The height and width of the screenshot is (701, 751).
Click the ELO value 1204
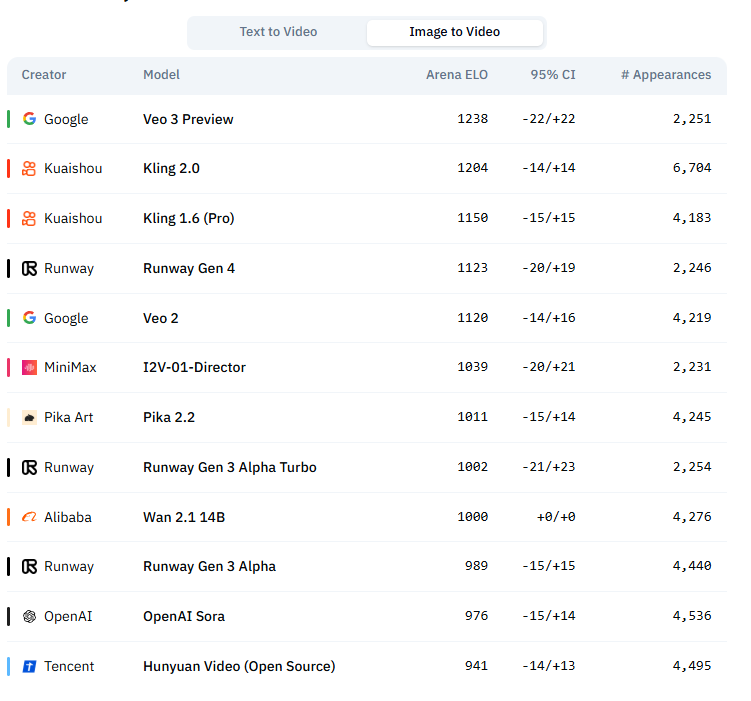(x=472, y=168)
